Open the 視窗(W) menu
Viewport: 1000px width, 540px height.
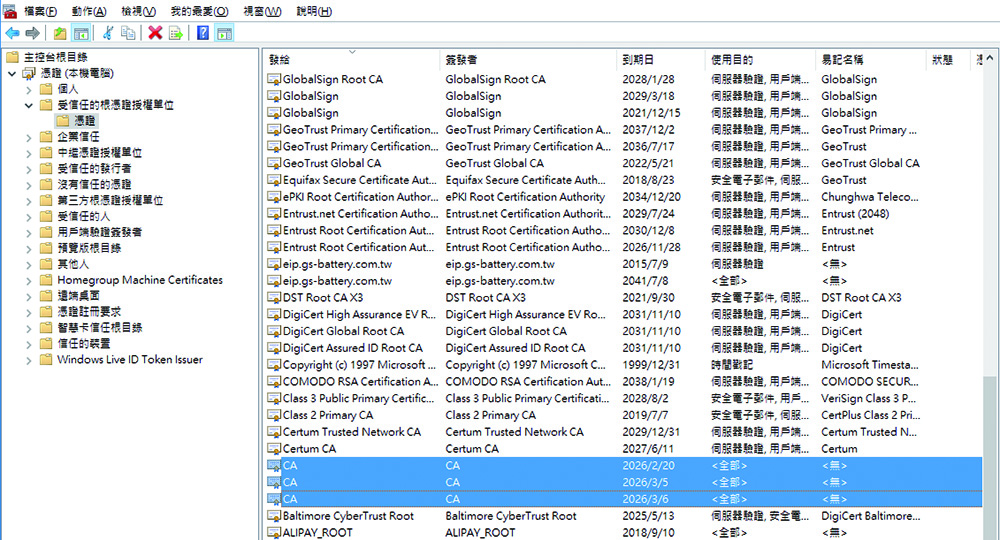(262, 11)
